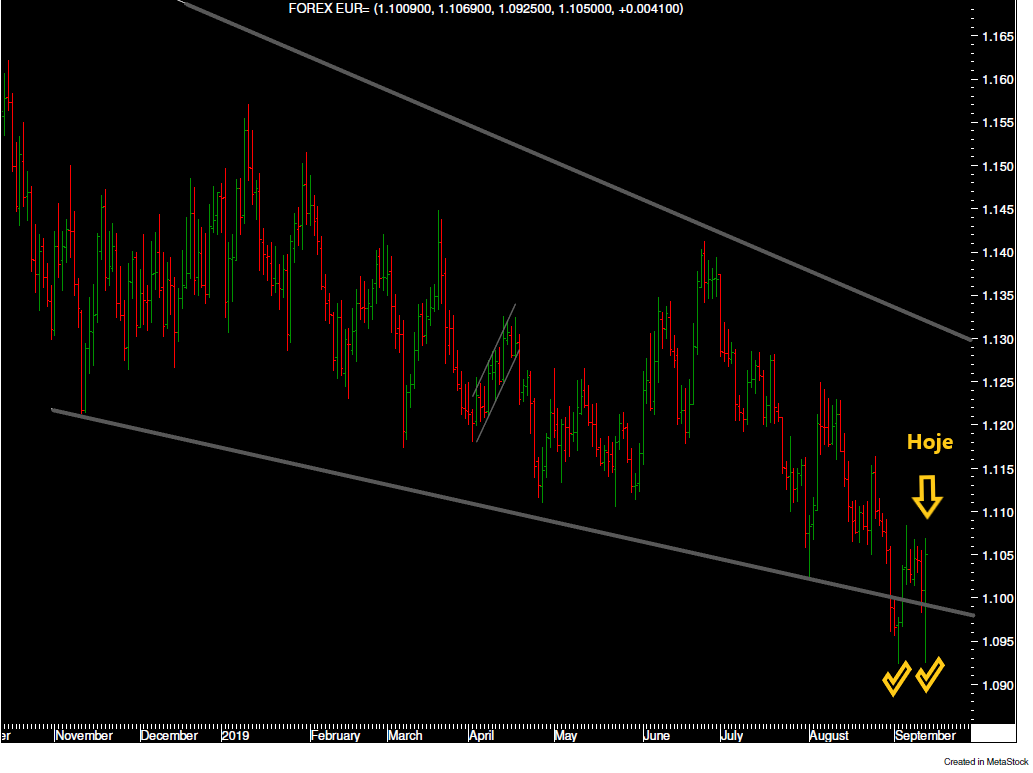Screen dimensions: 1033x773
Task: Select the August label on time axis
Action: pyautogui.click(x=829, y=735)
